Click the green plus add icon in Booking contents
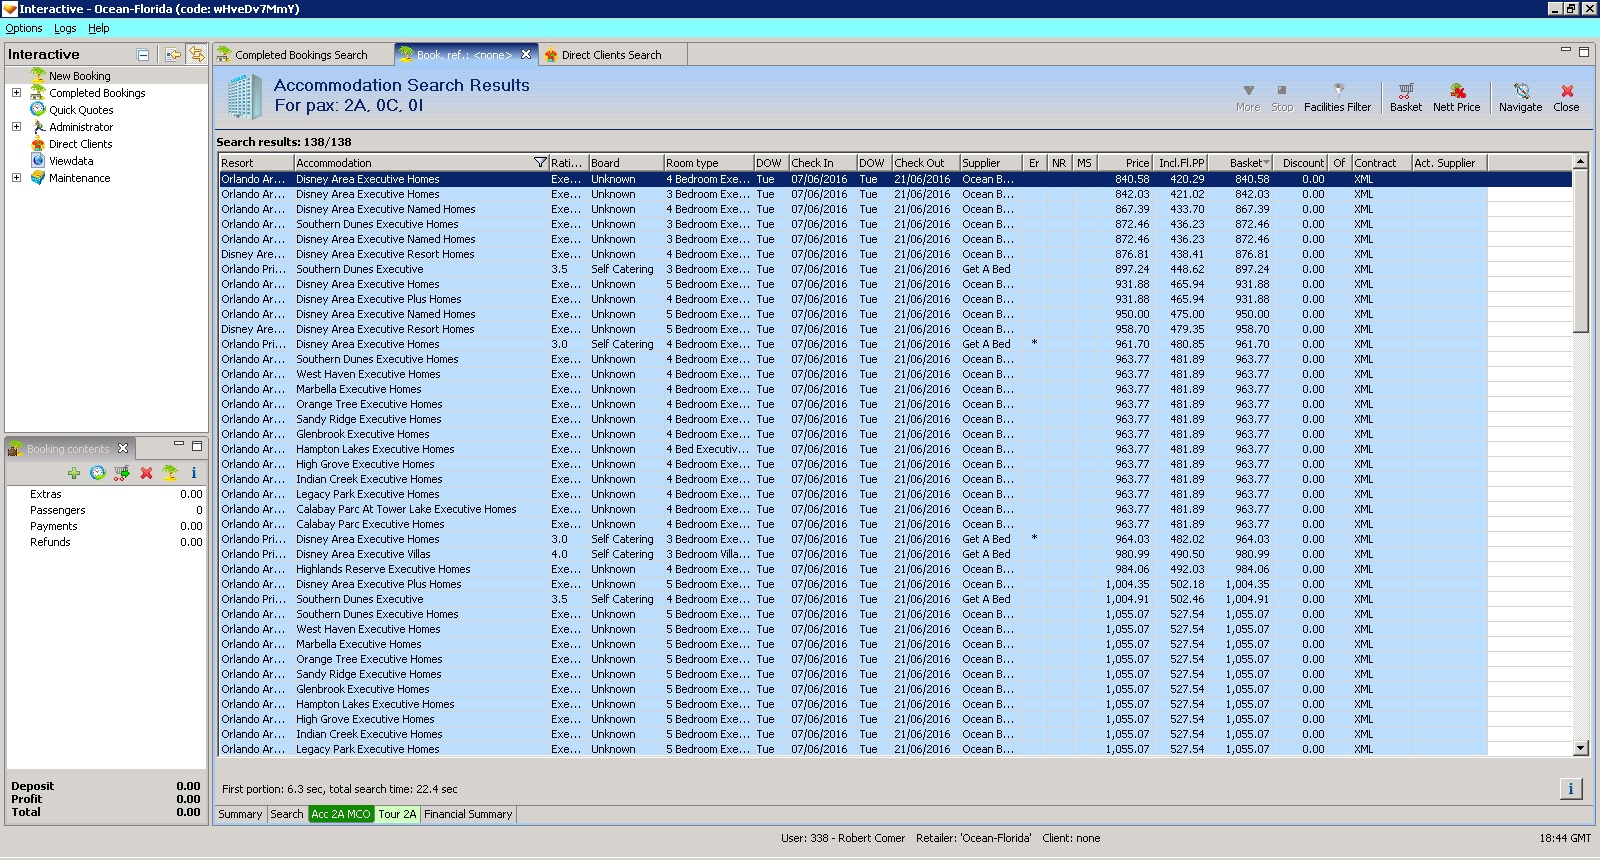The height and width of the screenshot is (860, 1600). (74, 473)
